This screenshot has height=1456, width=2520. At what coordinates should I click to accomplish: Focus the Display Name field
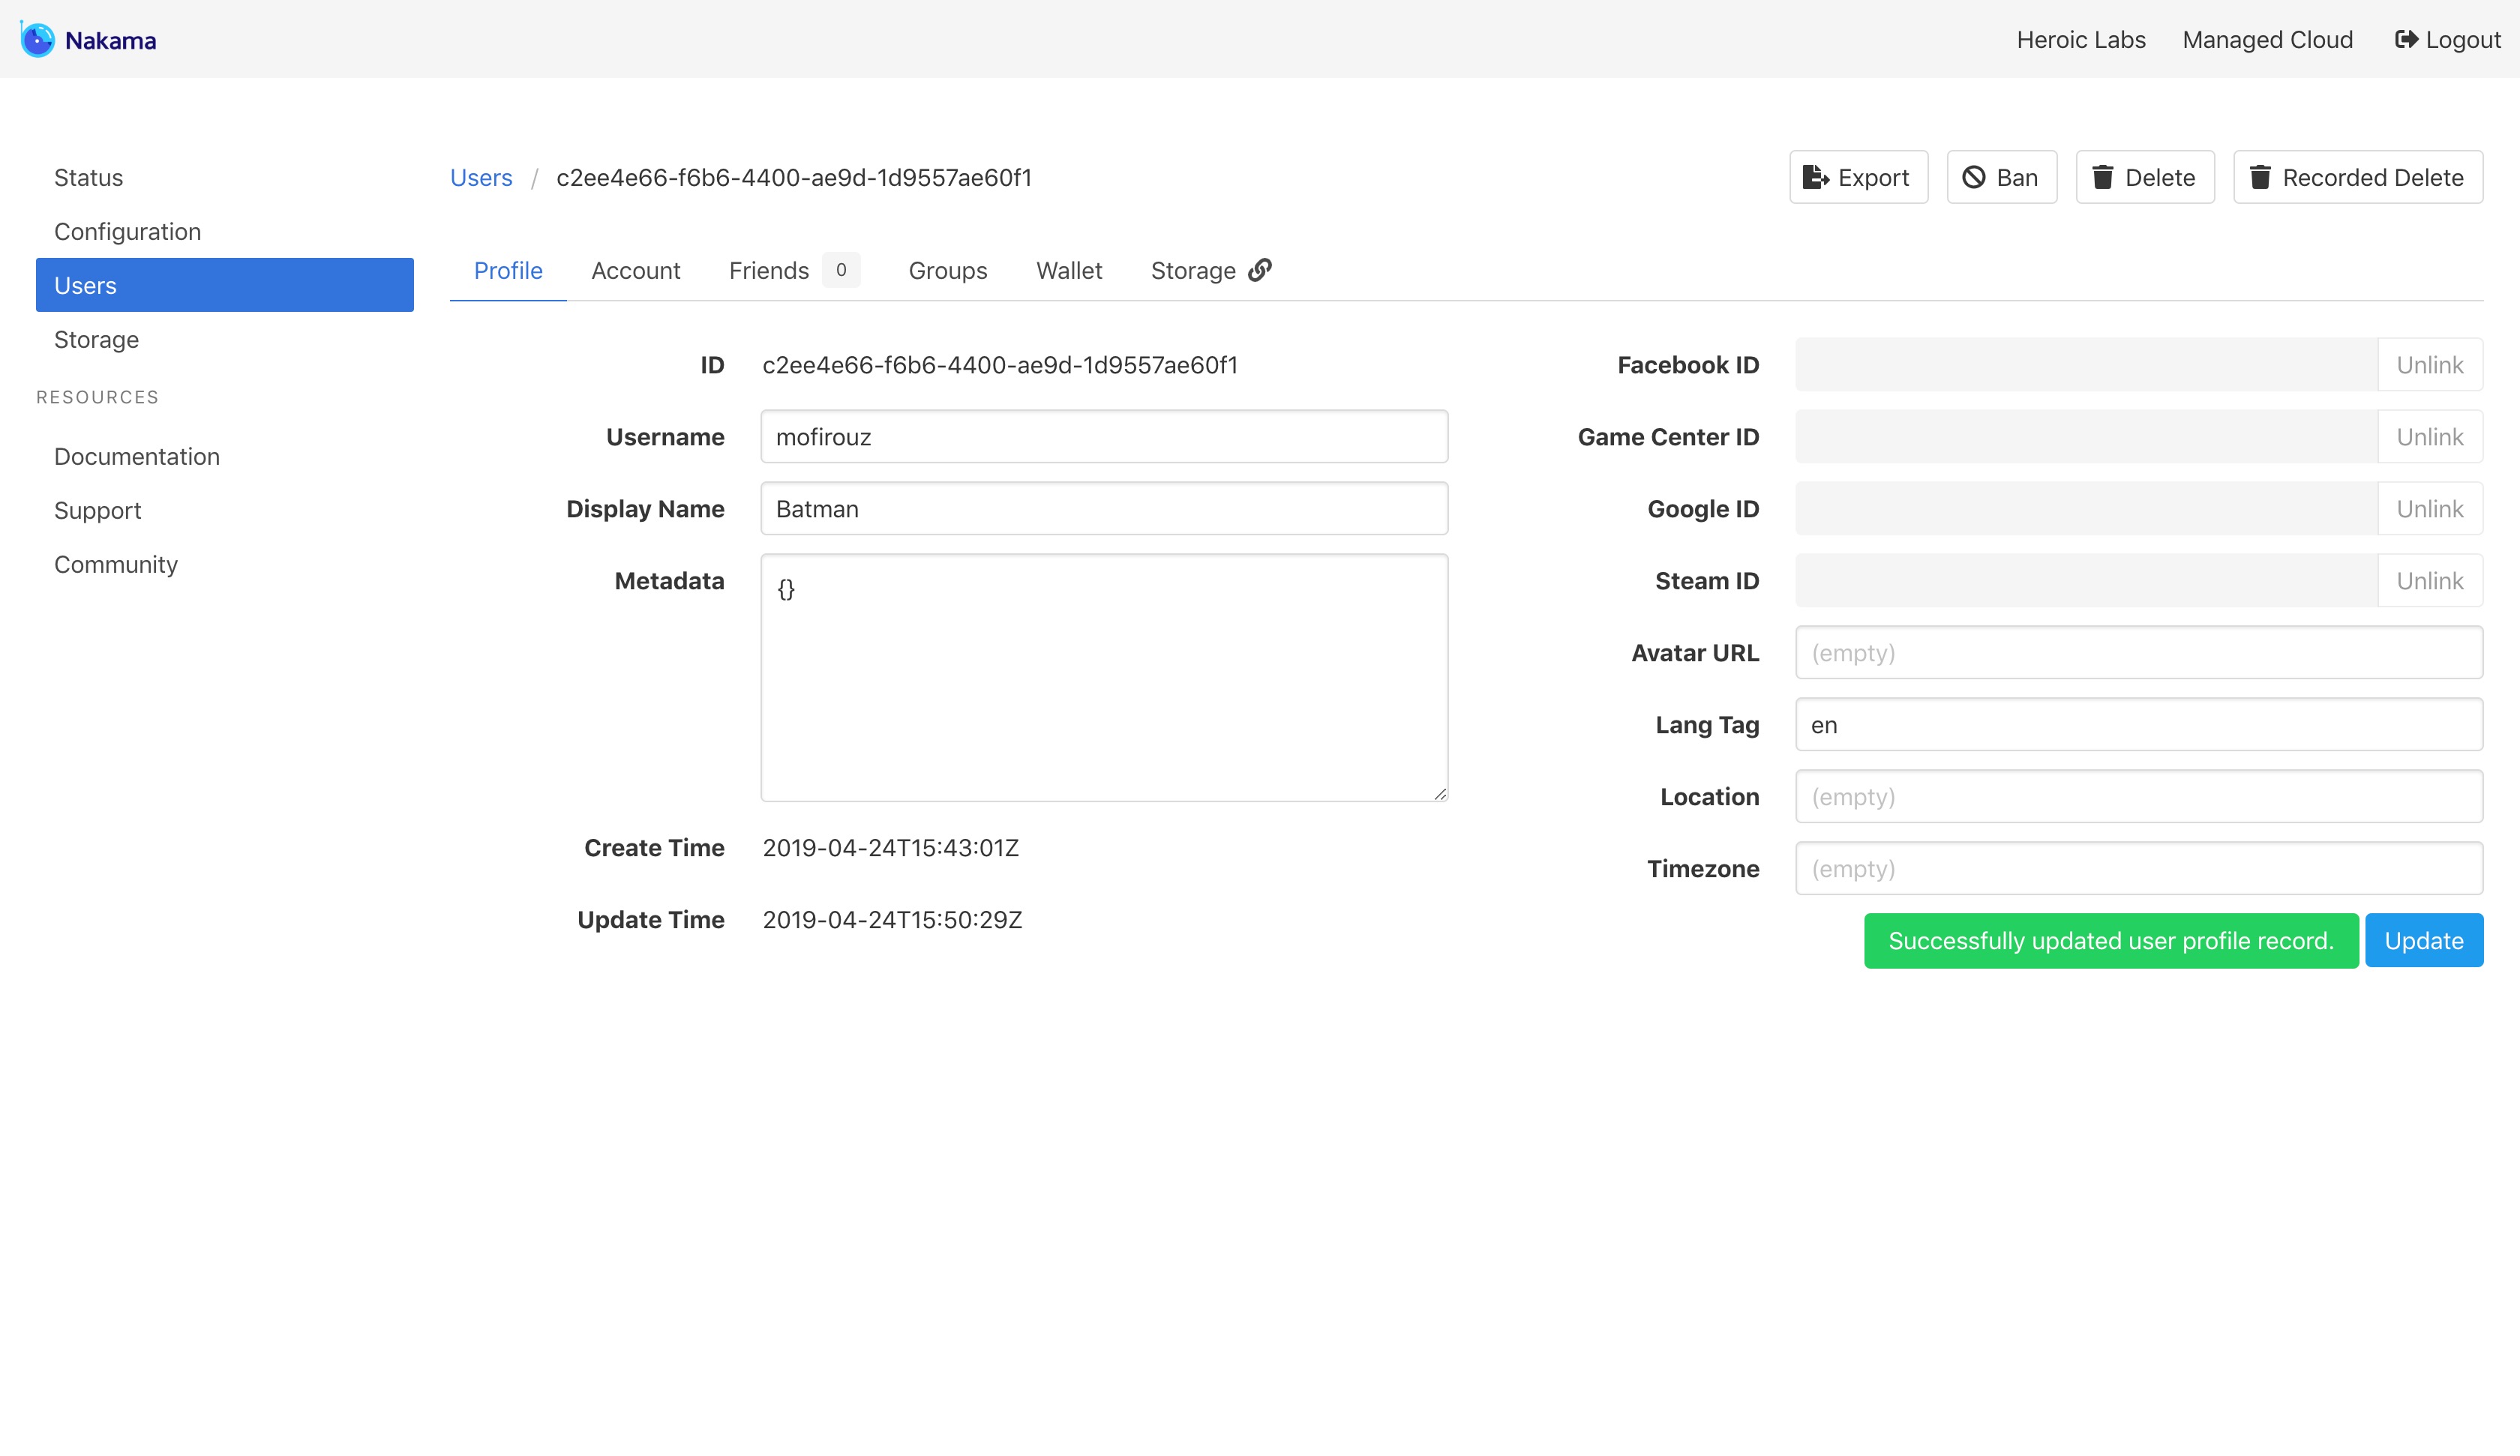[1103, 509]
